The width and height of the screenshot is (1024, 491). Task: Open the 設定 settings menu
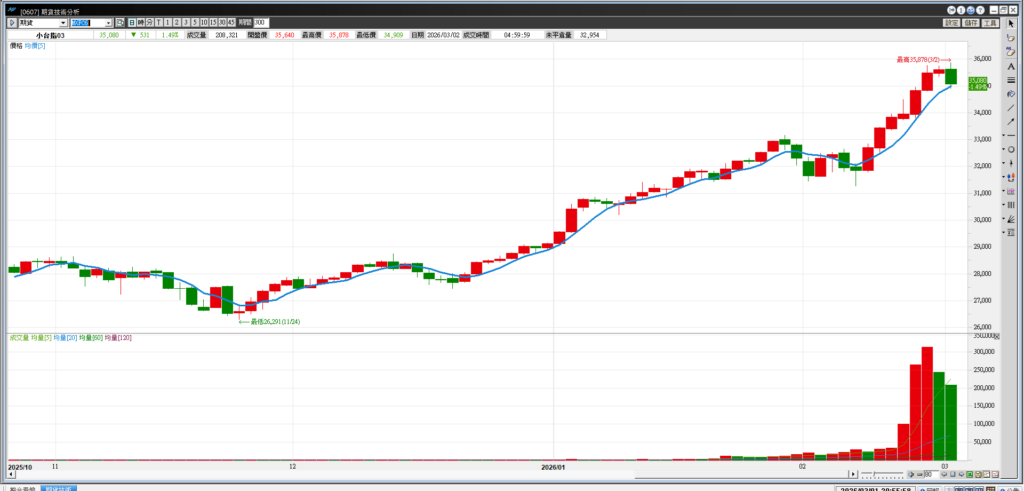pos(952,22)
